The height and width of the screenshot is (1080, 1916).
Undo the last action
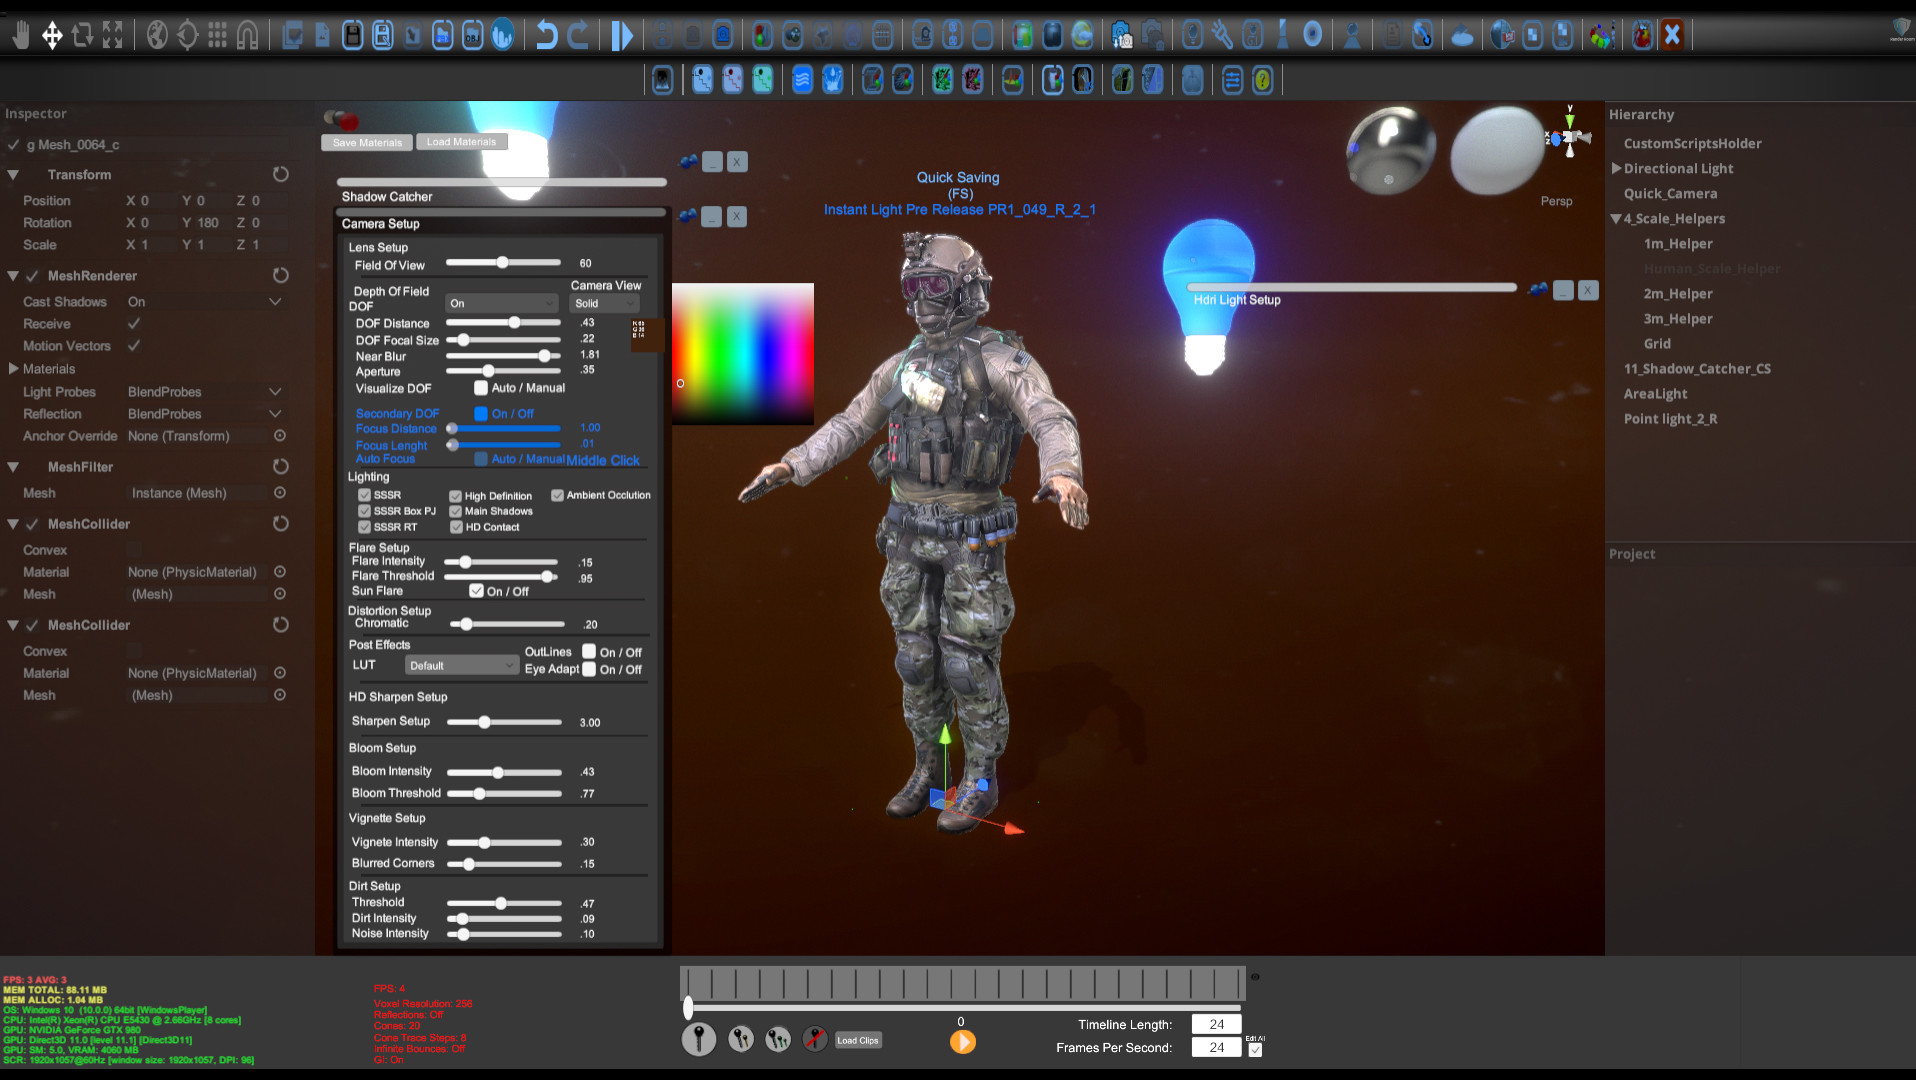point(548,35)
